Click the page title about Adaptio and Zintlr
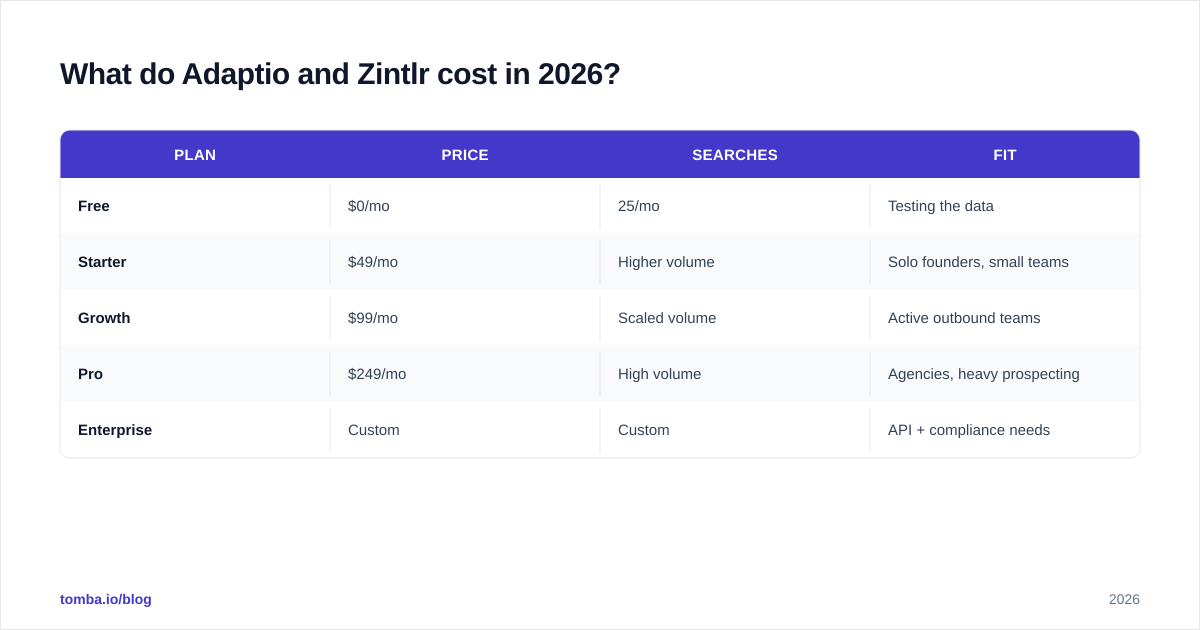This screenshot has width=1200, height=630. (x=340, y=74)
